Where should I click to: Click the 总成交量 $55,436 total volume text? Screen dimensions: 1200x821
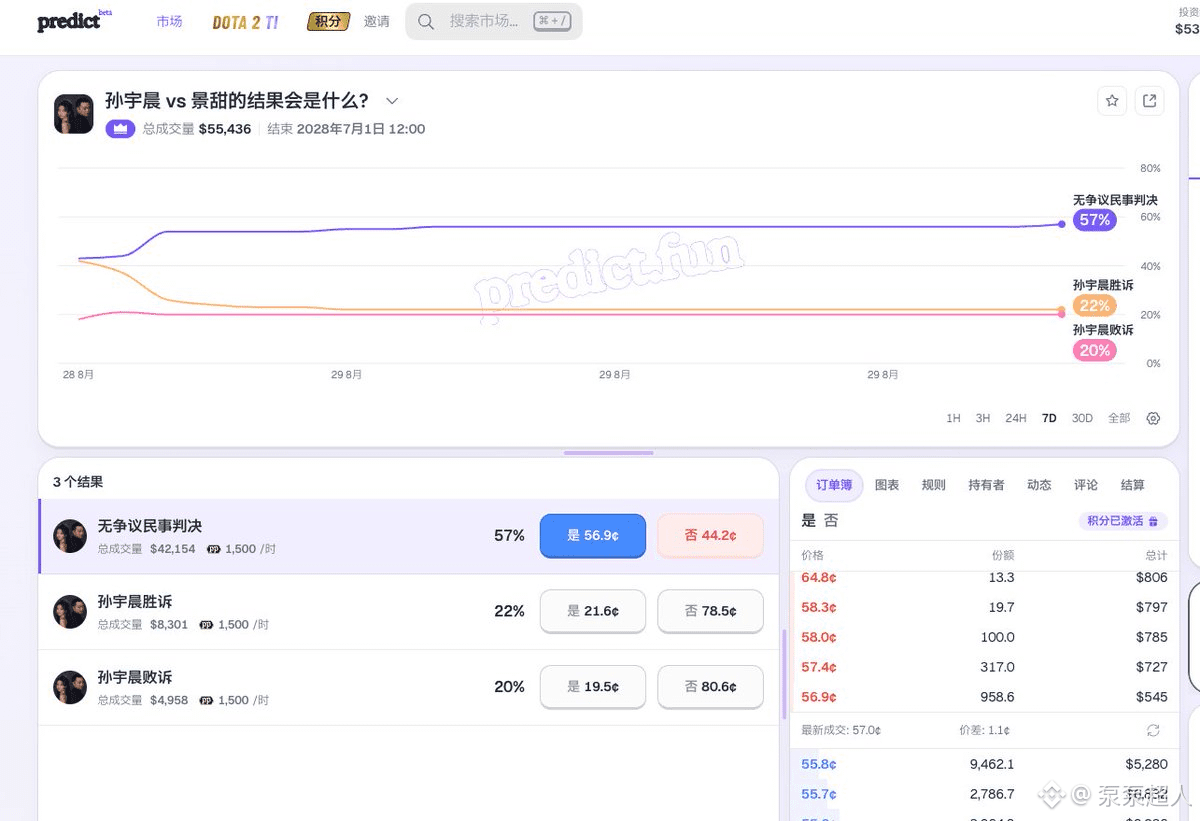197,129
